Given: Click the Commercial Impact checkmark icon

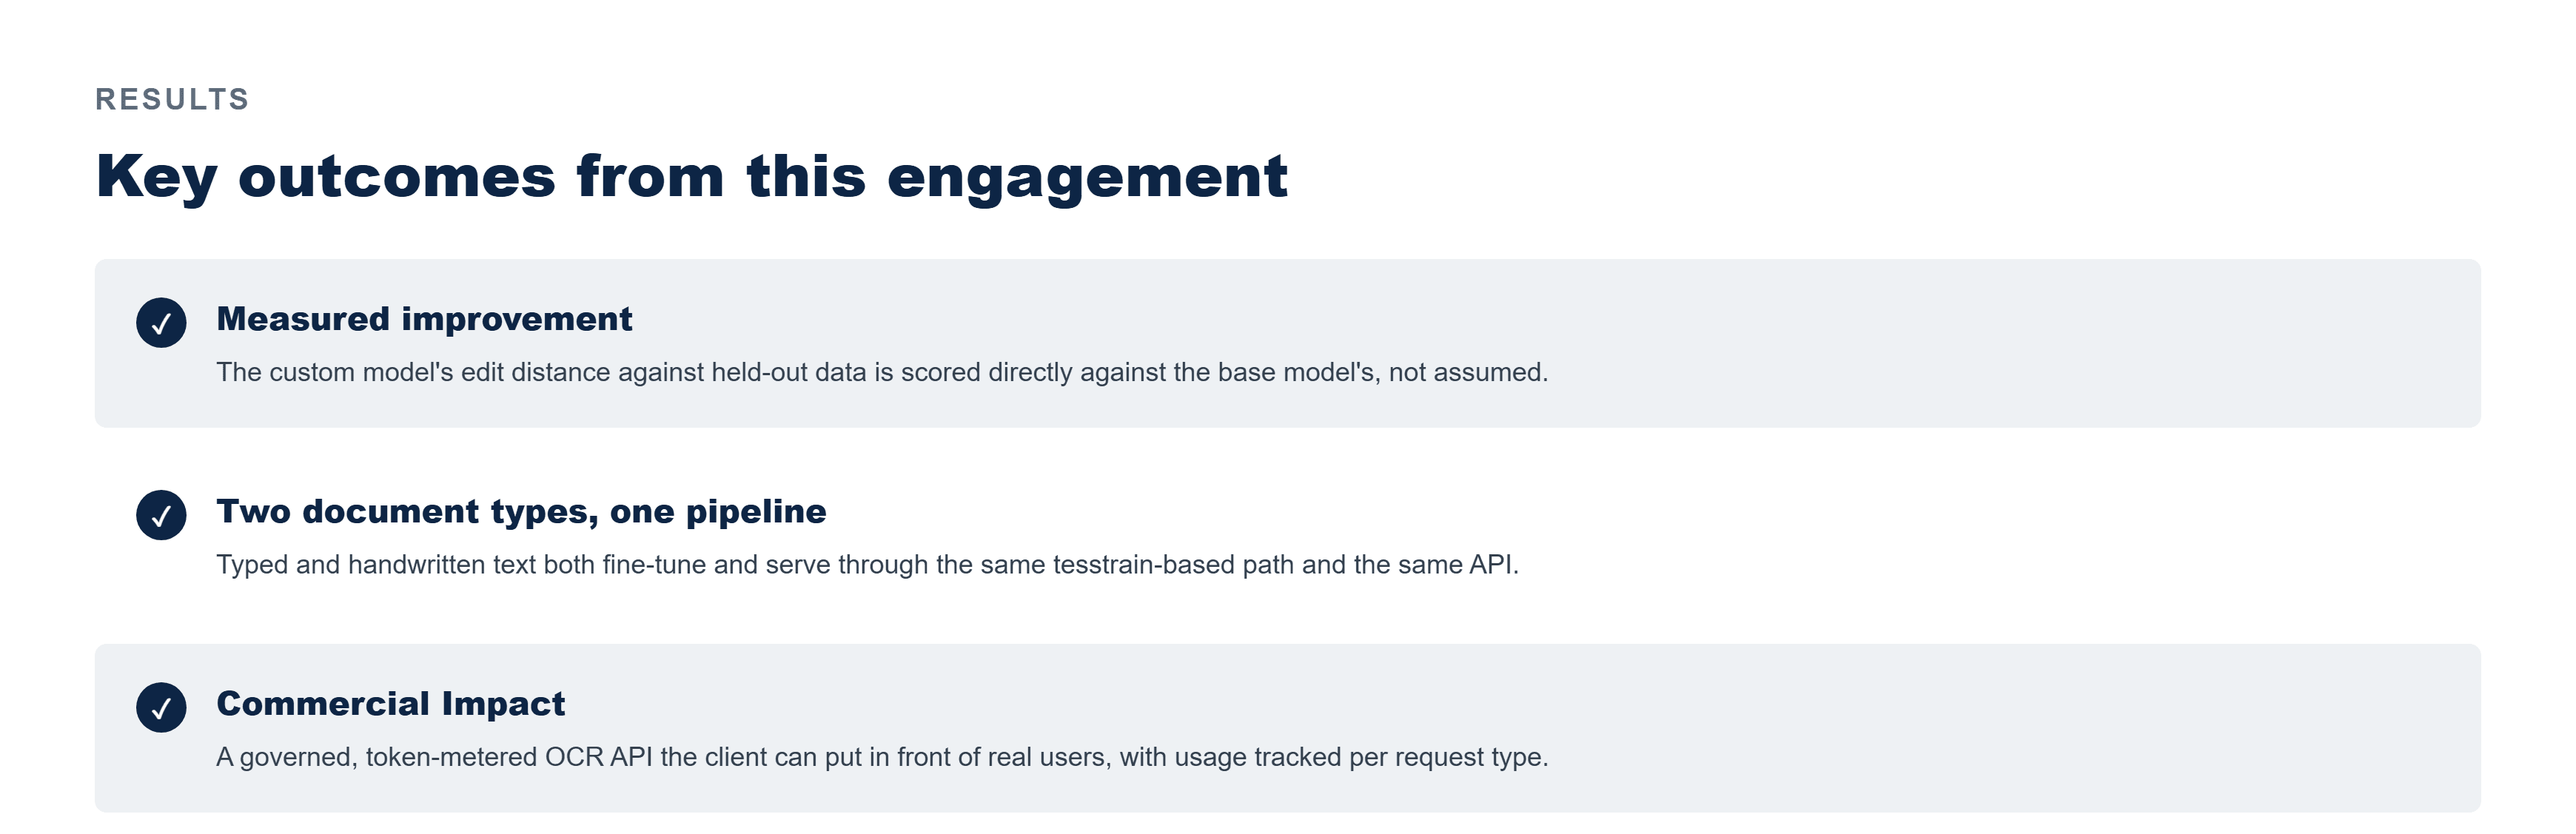Looking at the screenshot, I should point(161,707).
